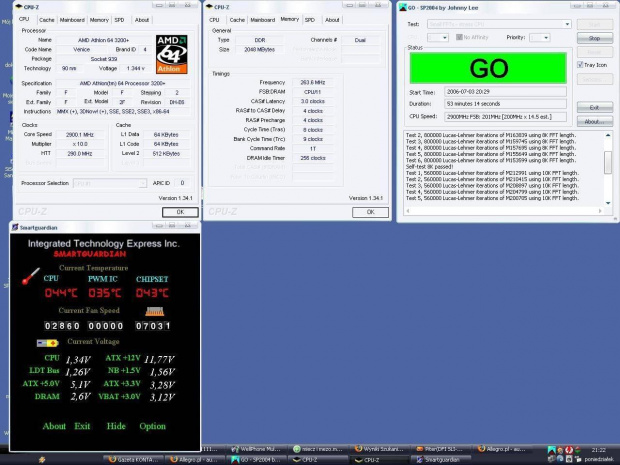Switch to SPD tab in CPU-Z processor window
This screenshot has width=620, height=465.
pyautogui.click(x=119, y=20)
